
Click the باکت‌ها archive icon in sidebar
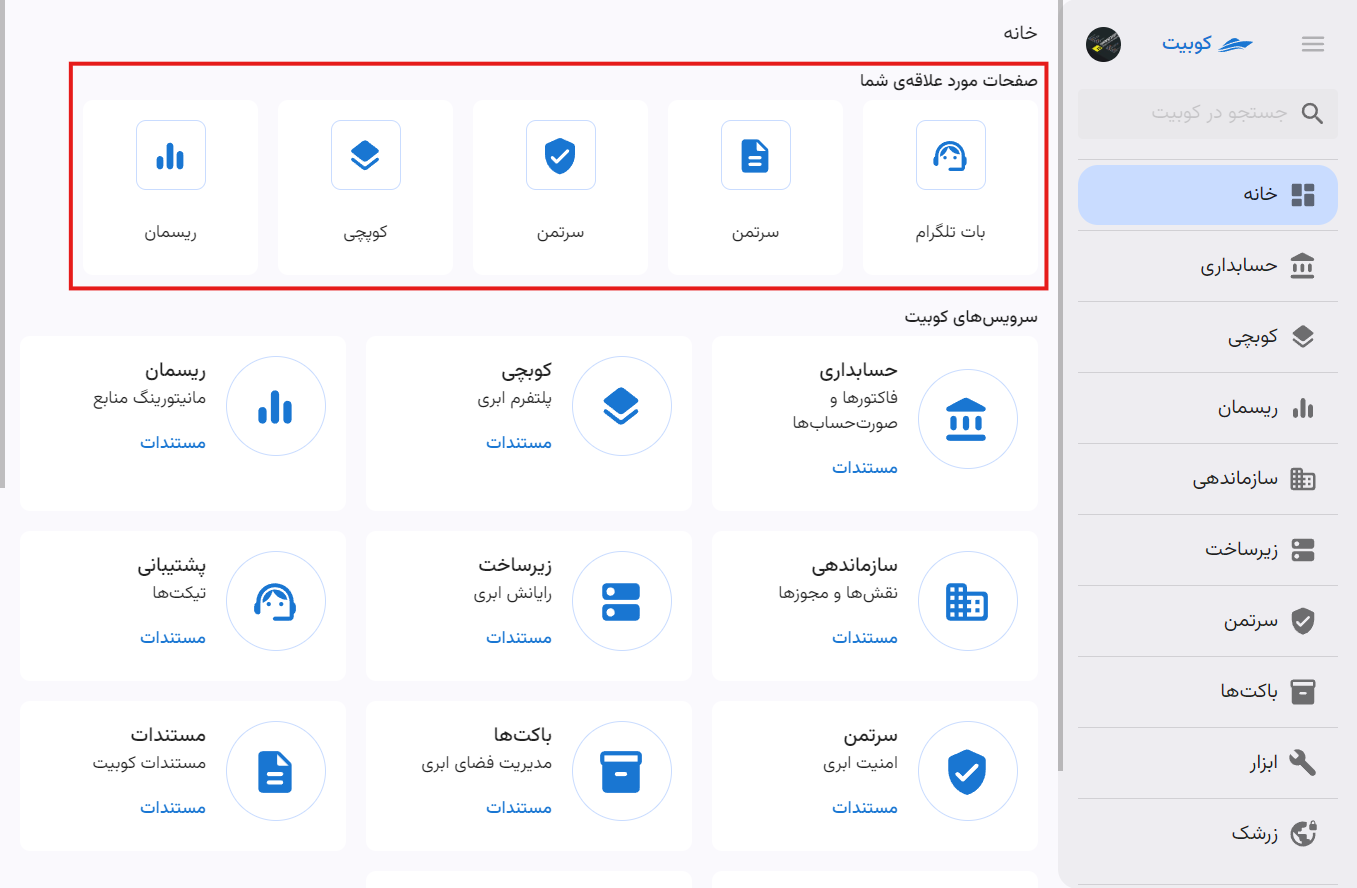coord(1303,692)
